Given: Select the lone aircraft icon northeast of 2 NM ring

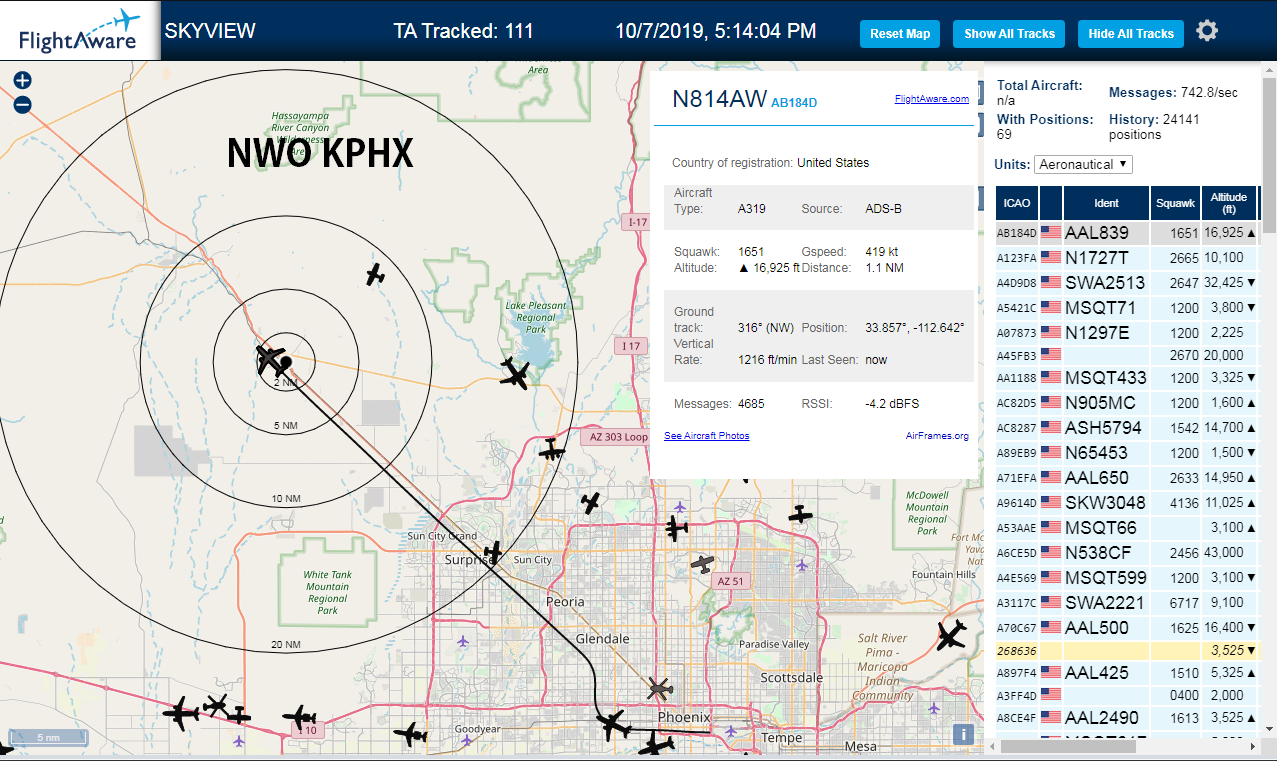Looking at the screenshot, I should [x=375, y=273].
